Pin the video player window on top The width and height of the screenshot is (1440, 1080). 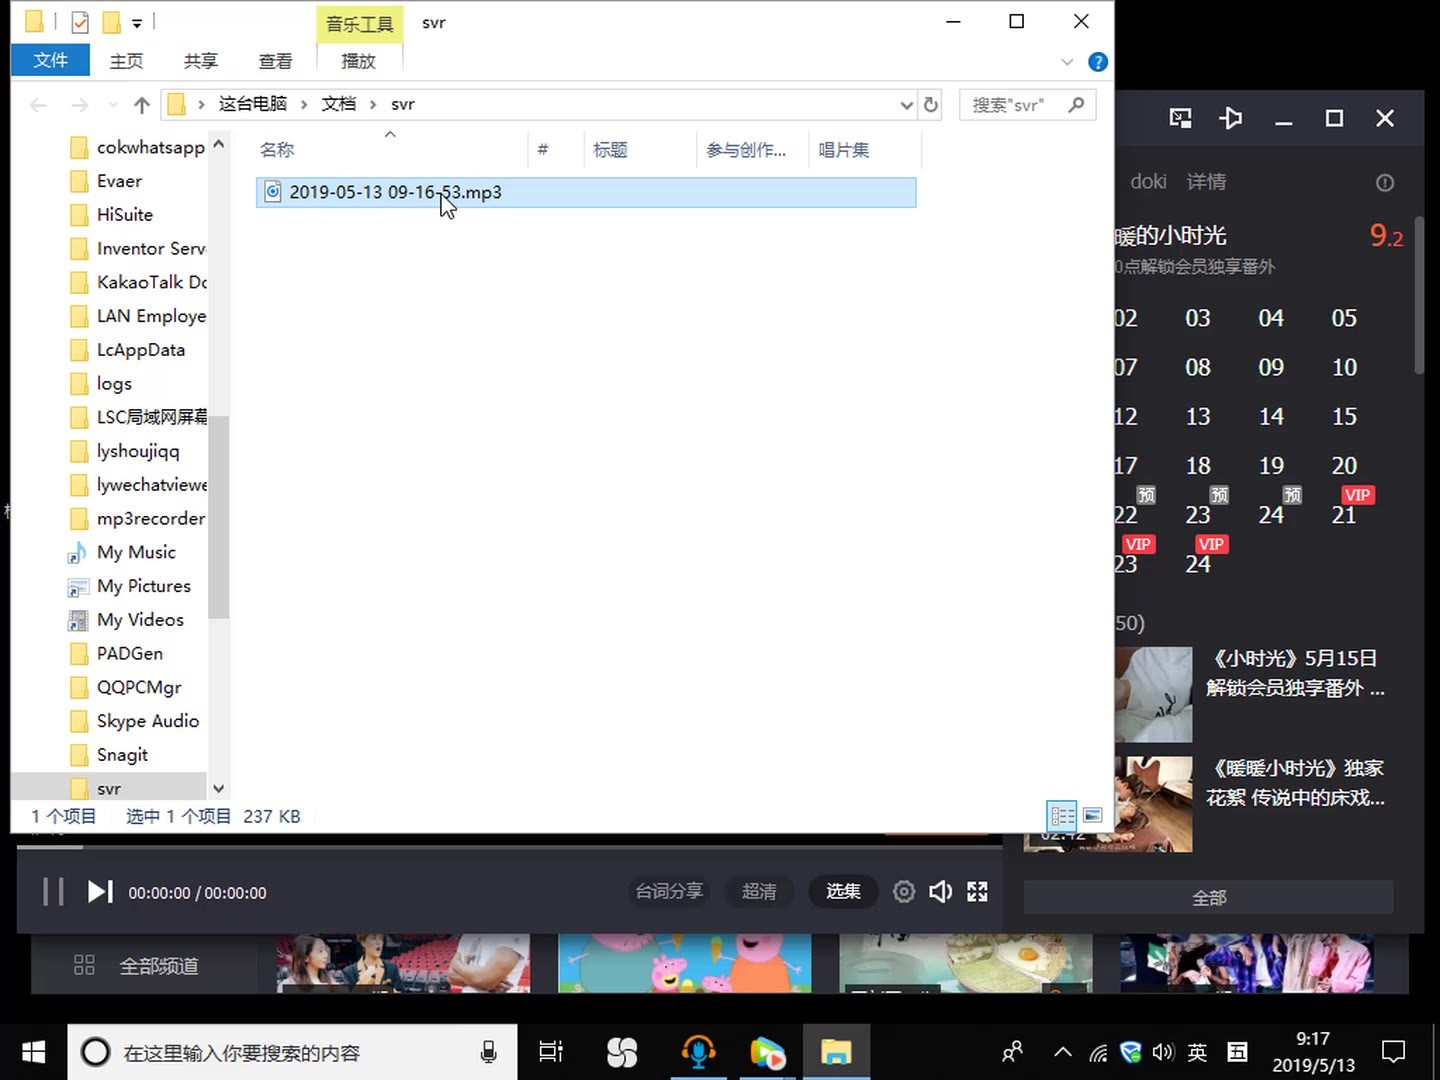click(x=1231, y=119)
